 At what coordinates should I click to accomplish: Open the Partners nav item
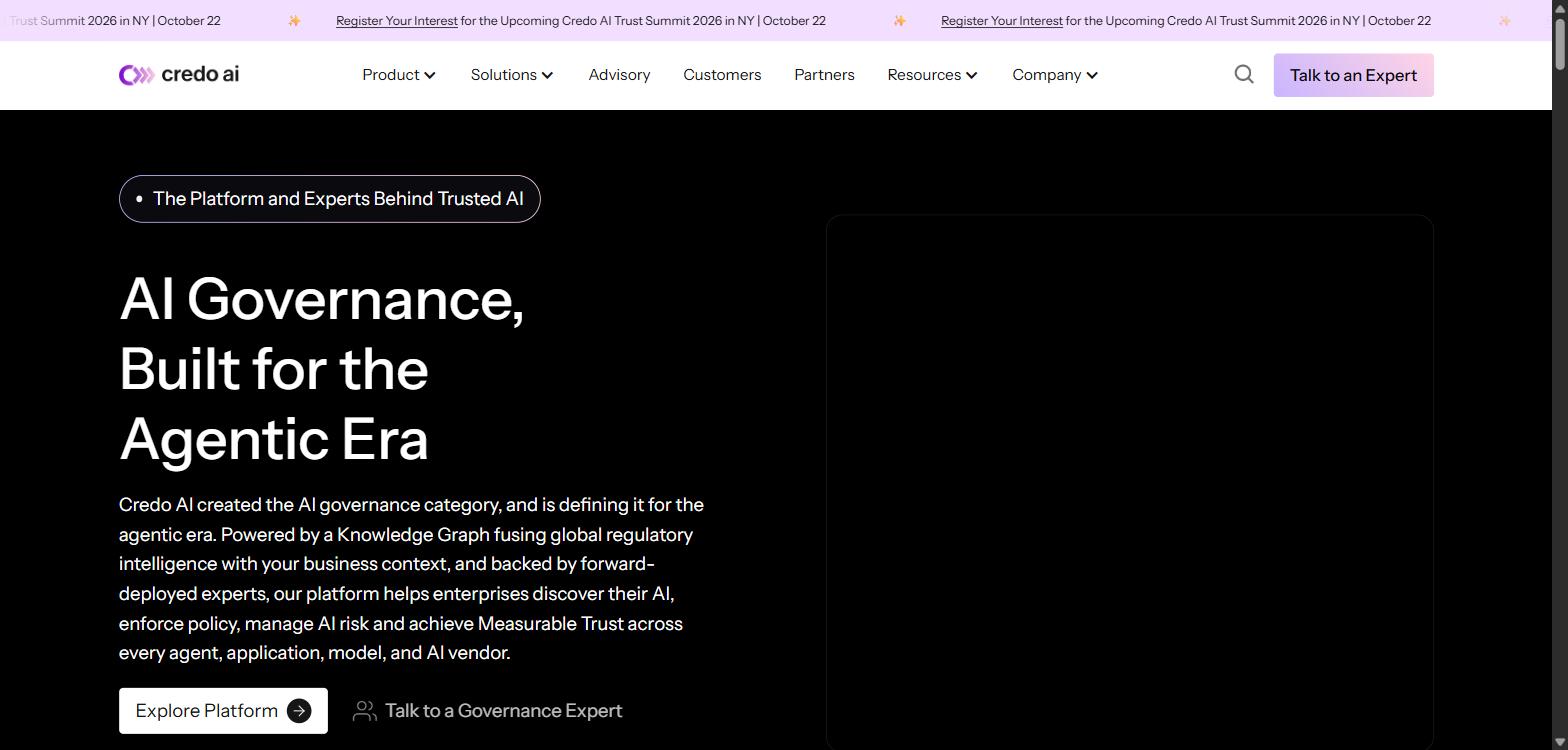[824, 75]
